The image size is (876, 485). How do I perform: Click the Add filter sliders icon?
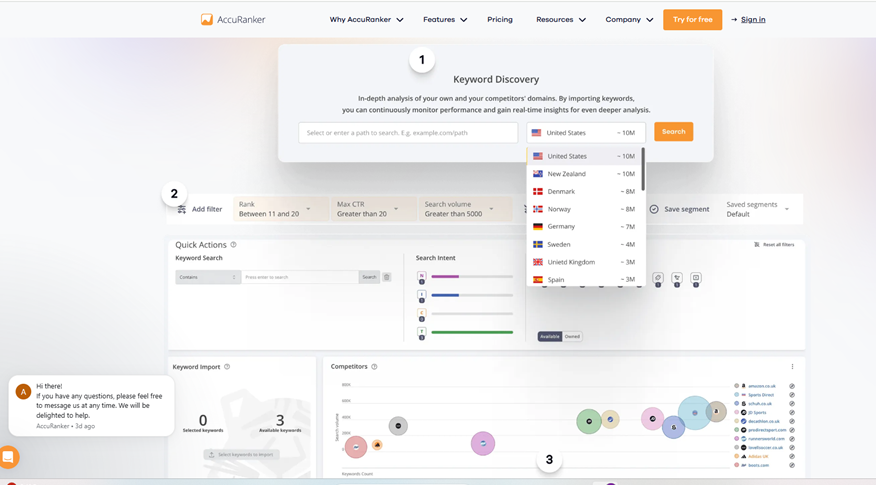click(x=182, y=210)
